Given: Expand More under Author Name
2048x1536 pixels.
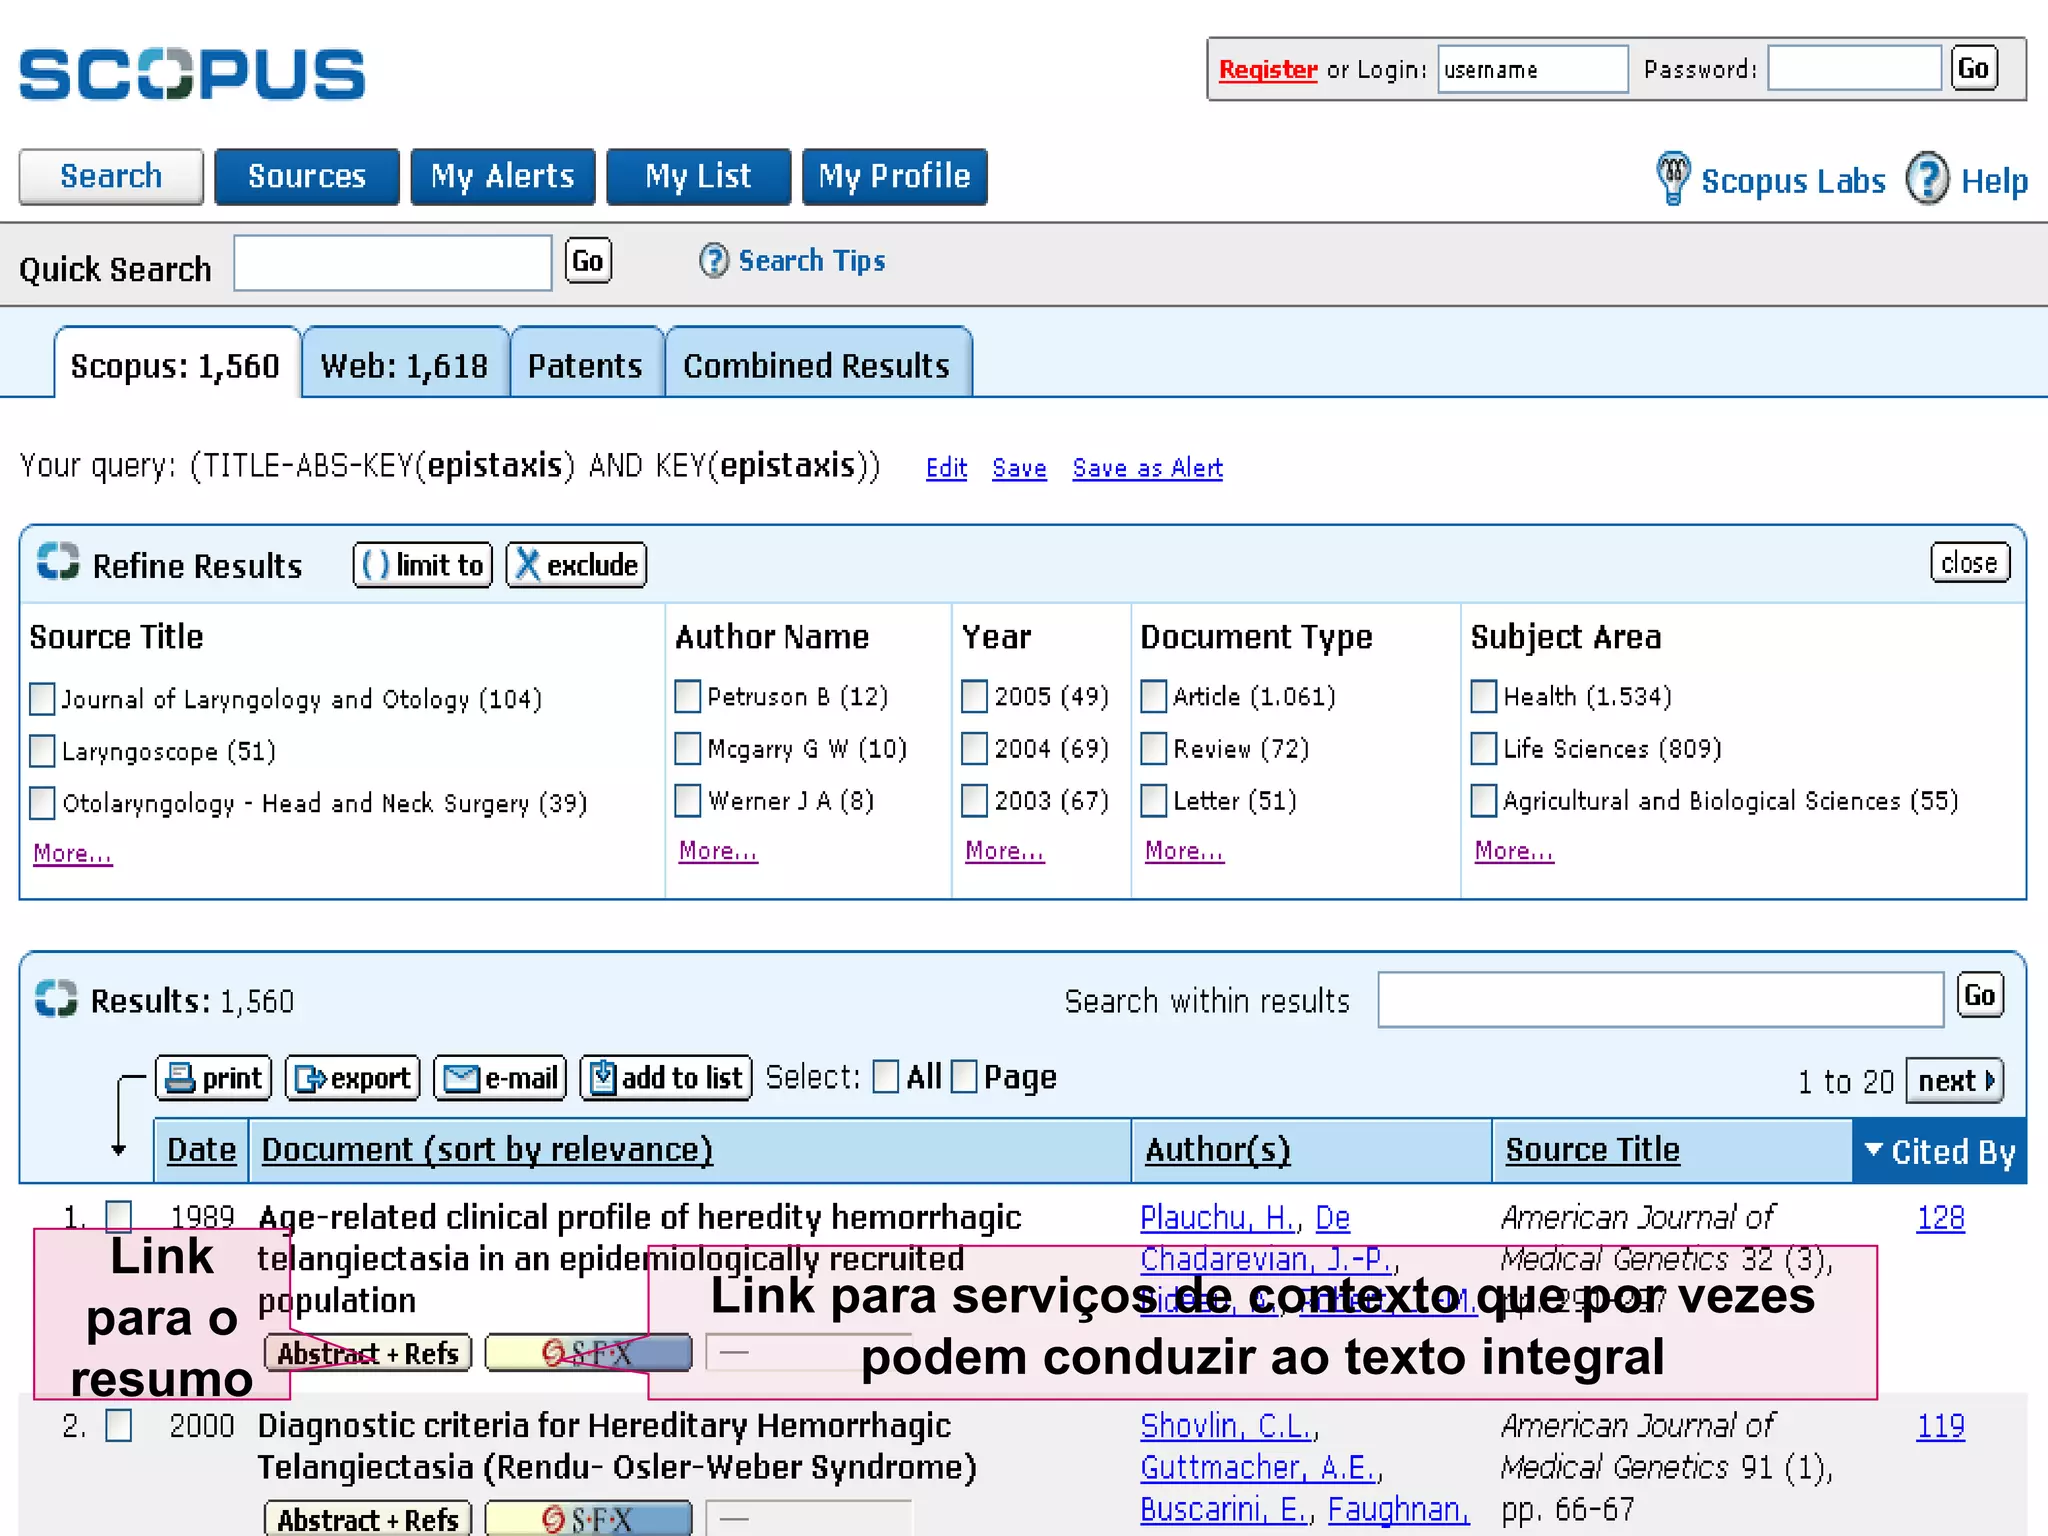Looking at the screenshot, I should pos(717,851).
